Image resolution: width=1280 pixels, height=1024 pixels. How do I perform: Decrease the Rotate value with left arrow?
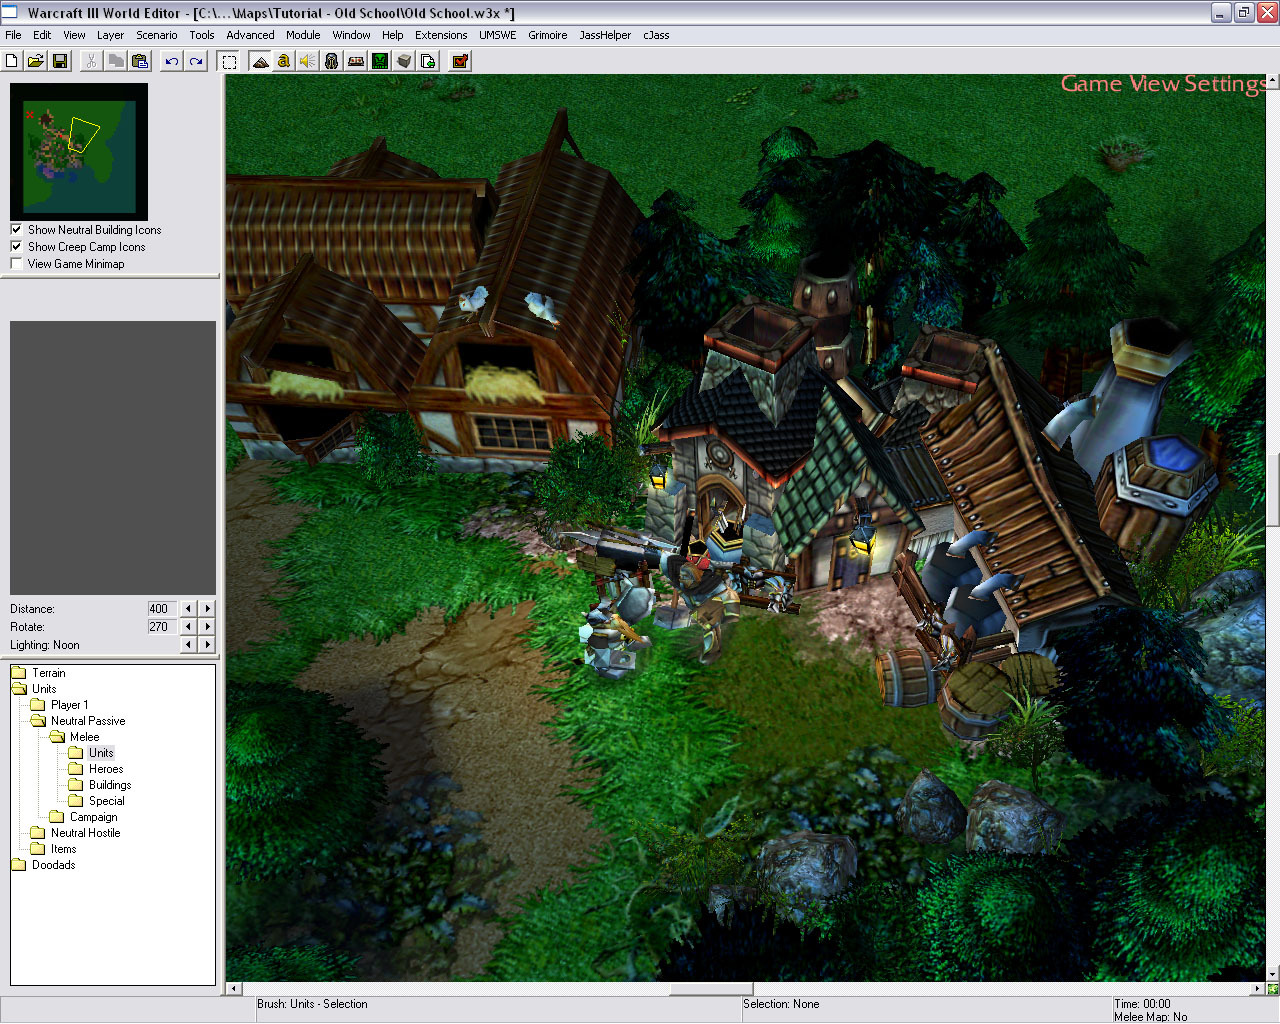pos(188,626)
